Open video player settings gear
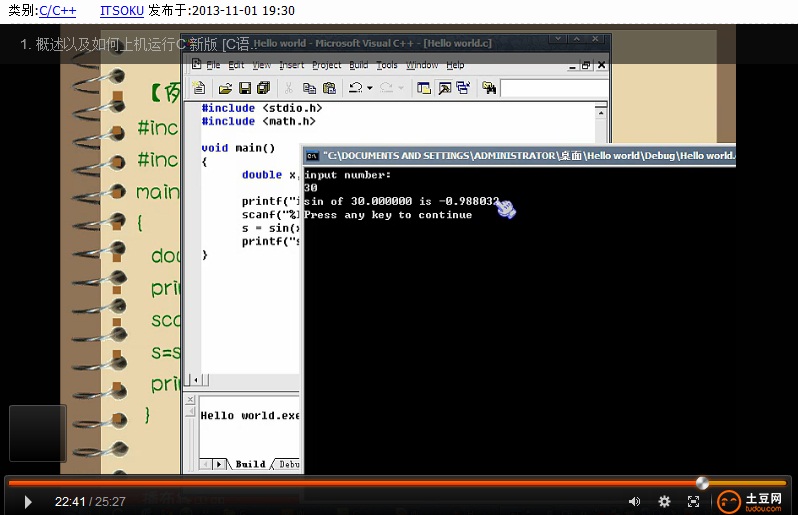 click(x=664, y=501)
